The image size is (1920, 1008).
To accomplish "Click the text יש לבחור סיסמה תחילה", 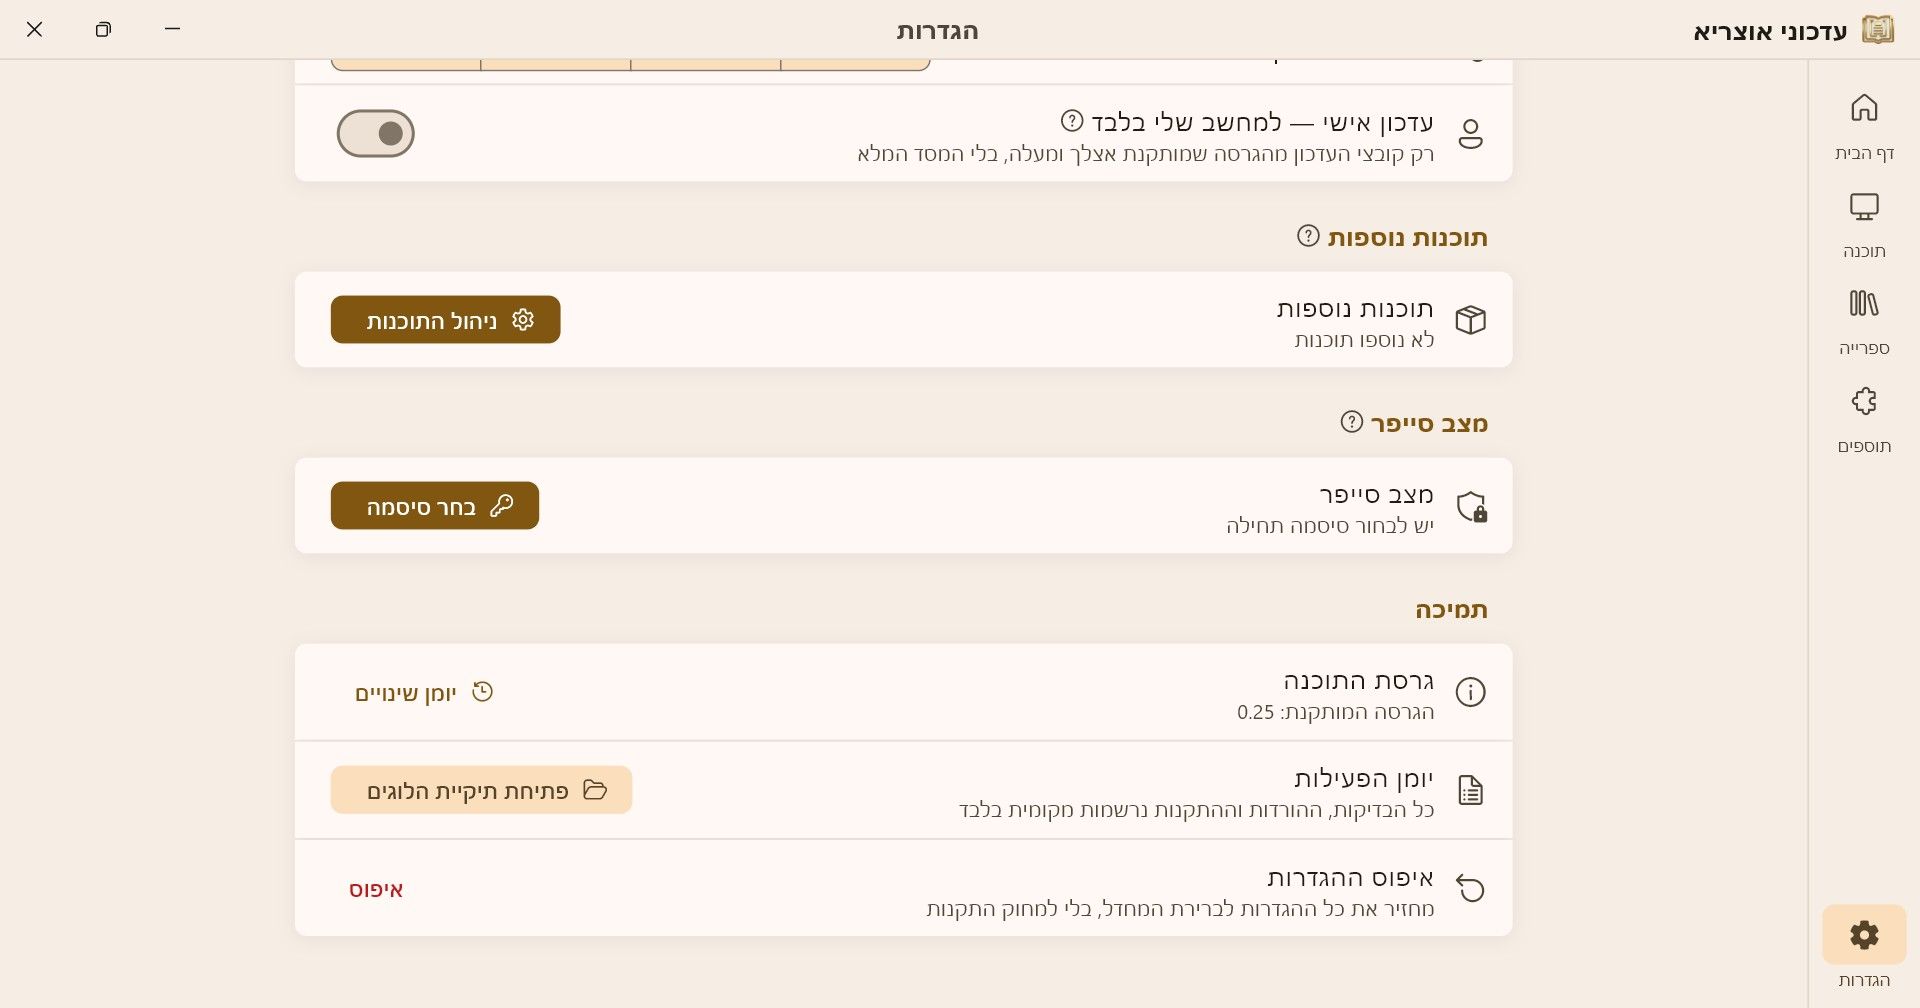I will (1330, 527).
